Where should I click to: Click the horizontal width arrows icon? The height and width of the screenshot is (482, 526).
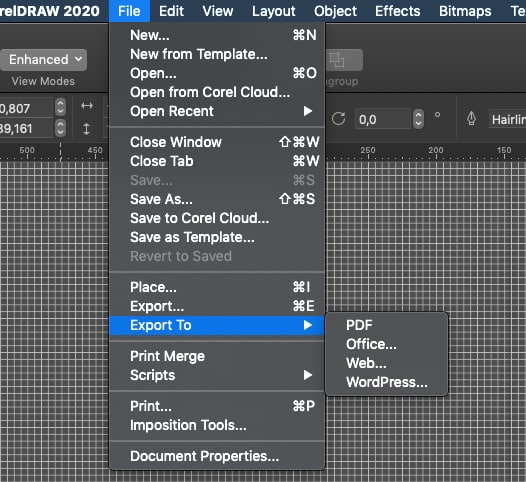click(87, 106)
